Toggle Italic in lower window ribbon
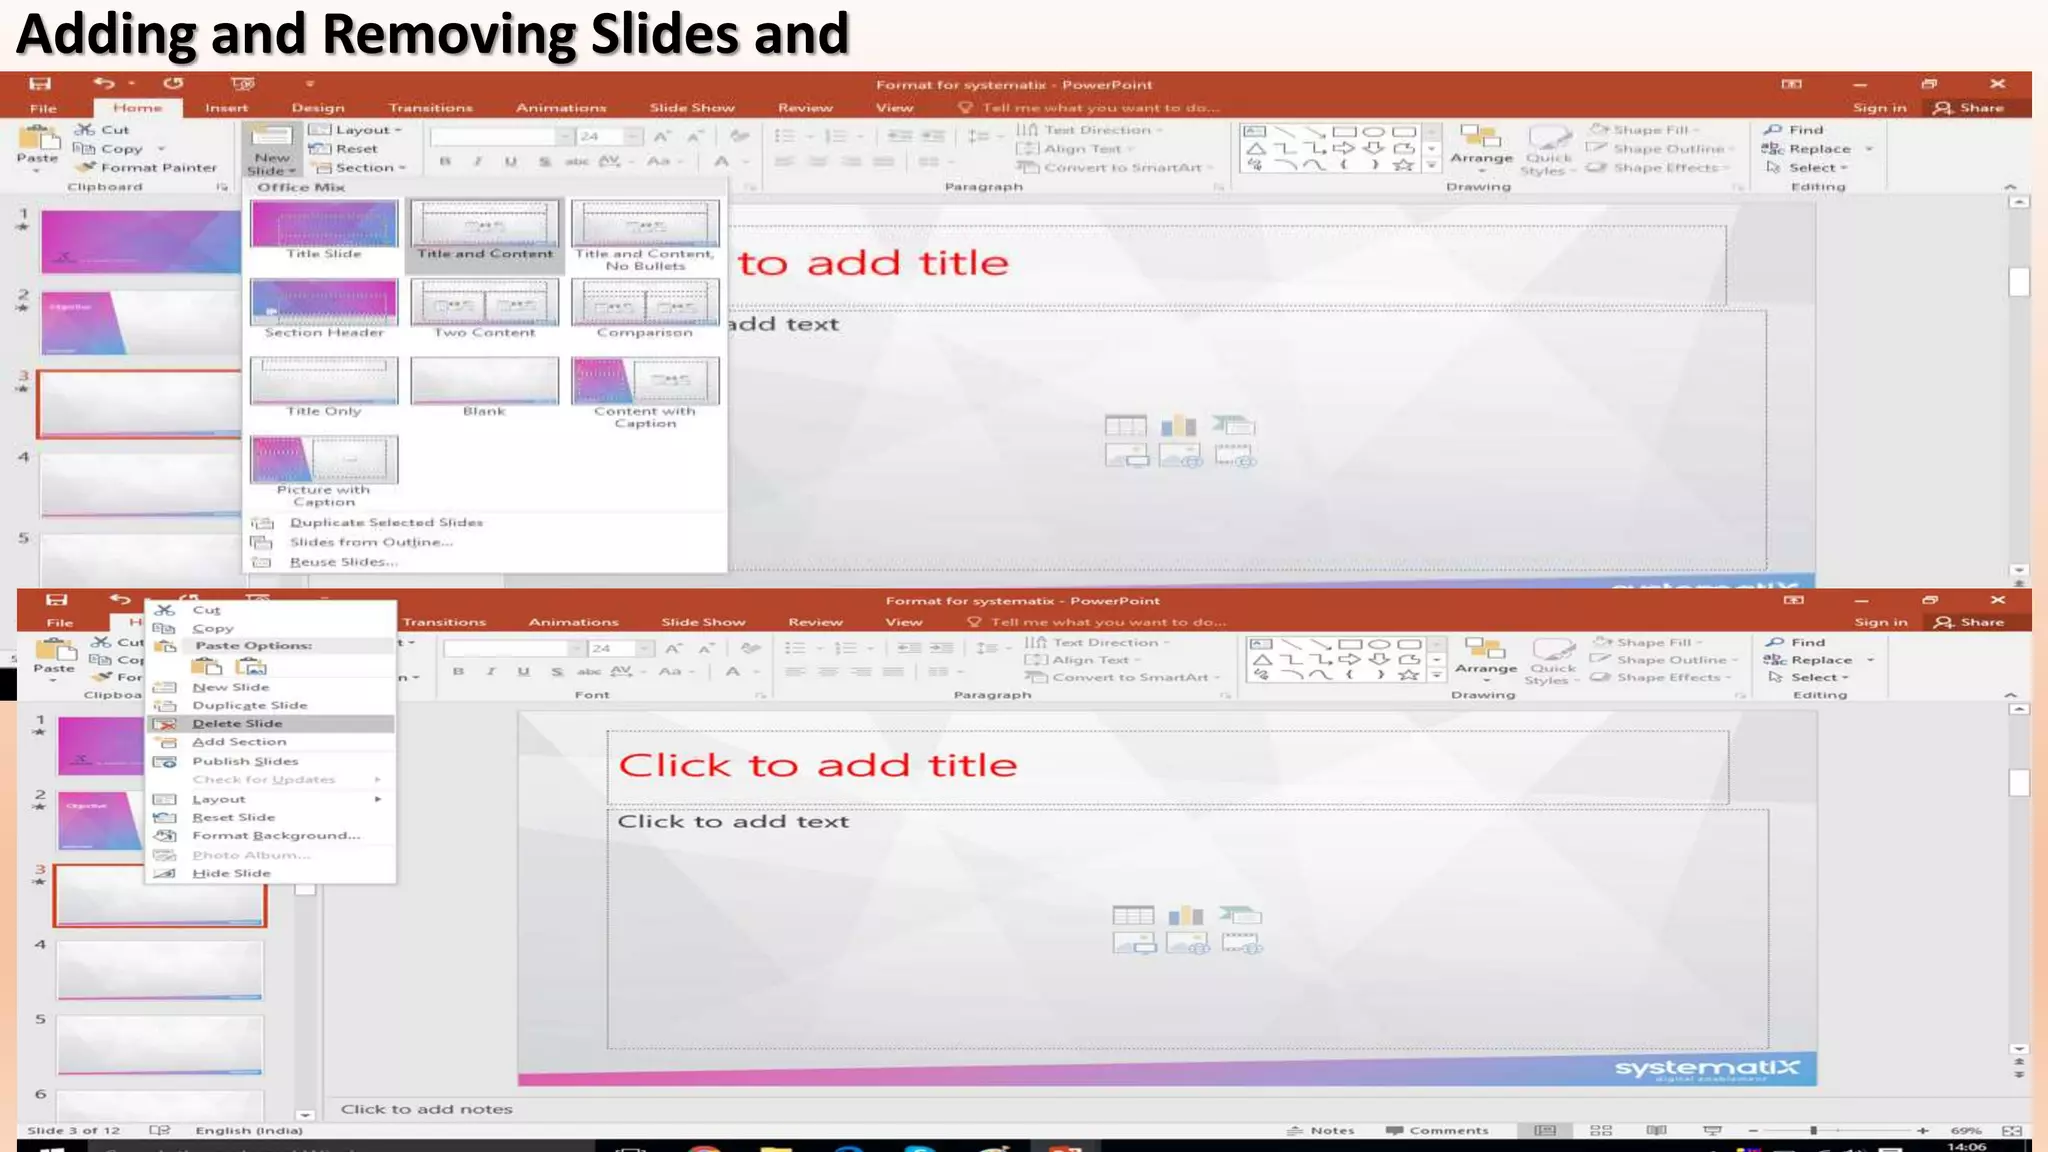 pyautogui.click(x=491, y=671)
